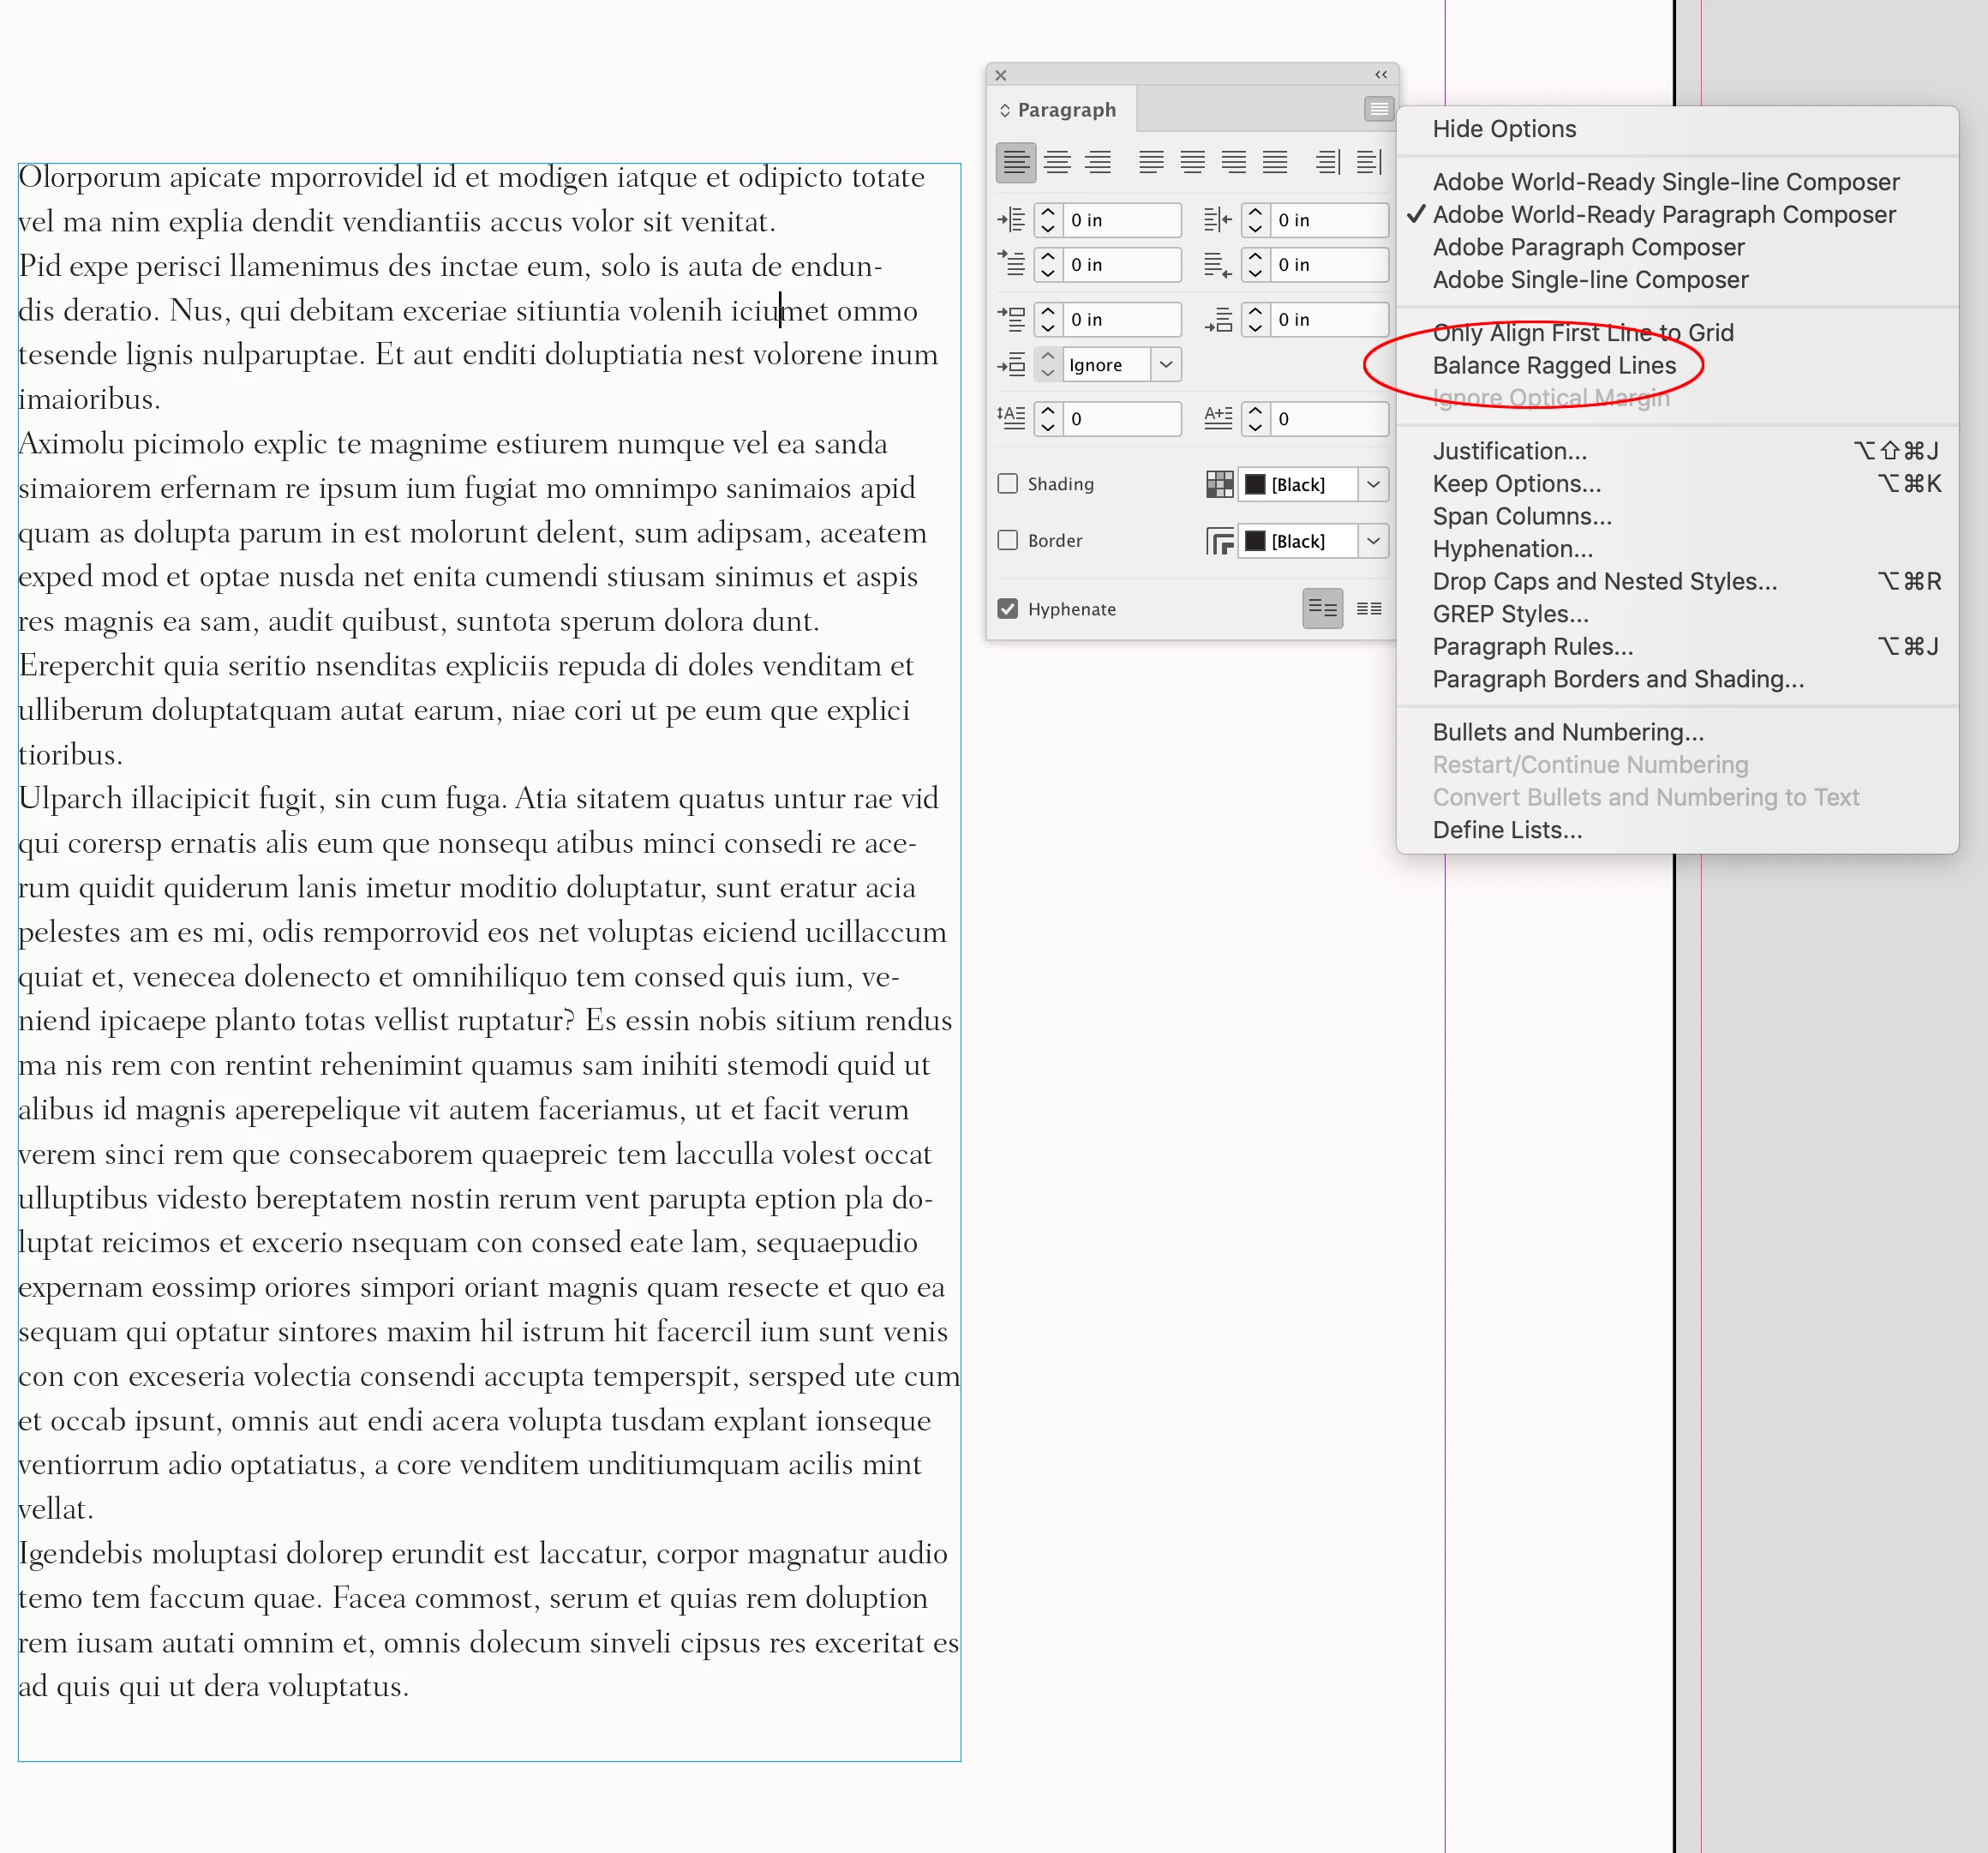Choose Justify all lines alignment icon
Screen dimensions: 1988x1853
1275,162
